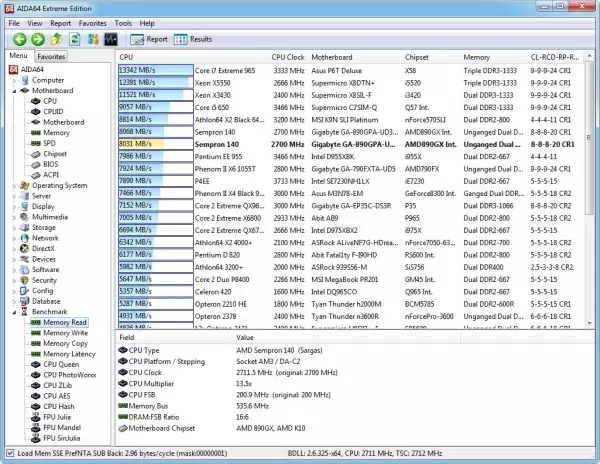This screenshot has height=464, width=600.
Task: Open the ACPI item in tree
Action: pyautogui.click(x=45, y=175)
